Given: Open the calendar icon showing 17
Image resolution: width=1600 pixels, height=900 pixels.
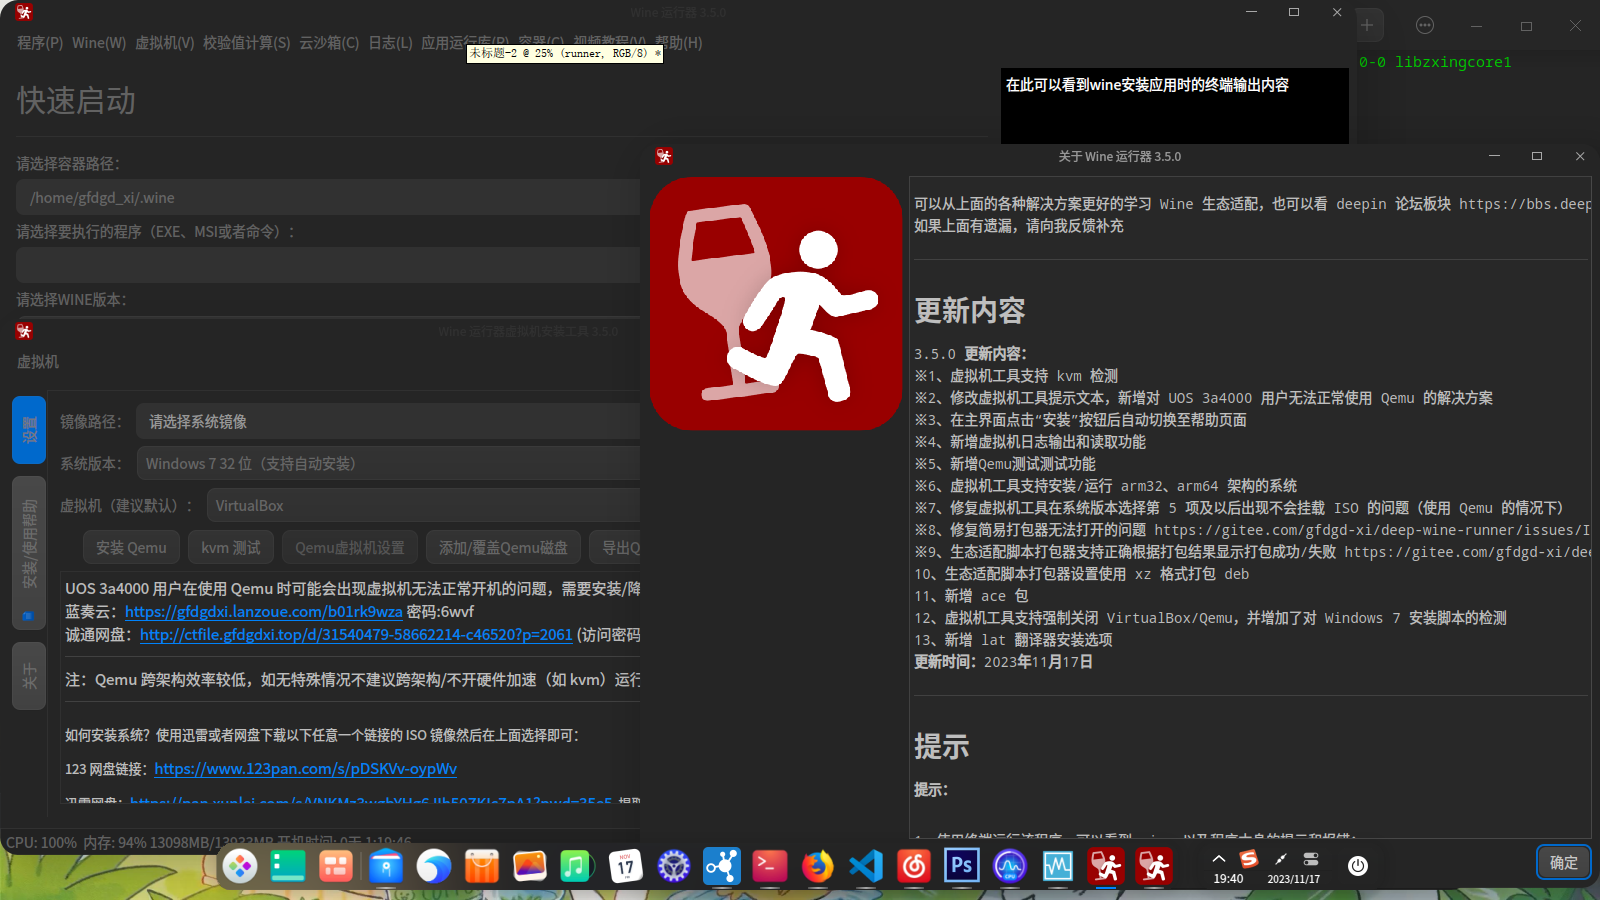Looking at the screenshot, I should click(x=625, y=866).
